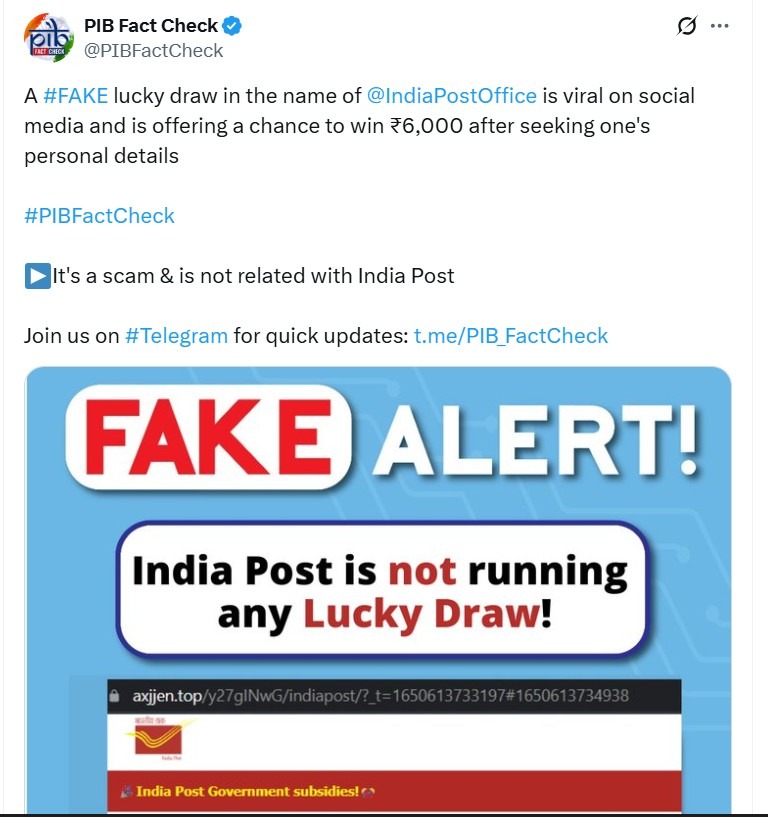Click the padlock icon beside axjjen.top
The height and width of the screenshot is (817, 768).
tap(115, 695)
